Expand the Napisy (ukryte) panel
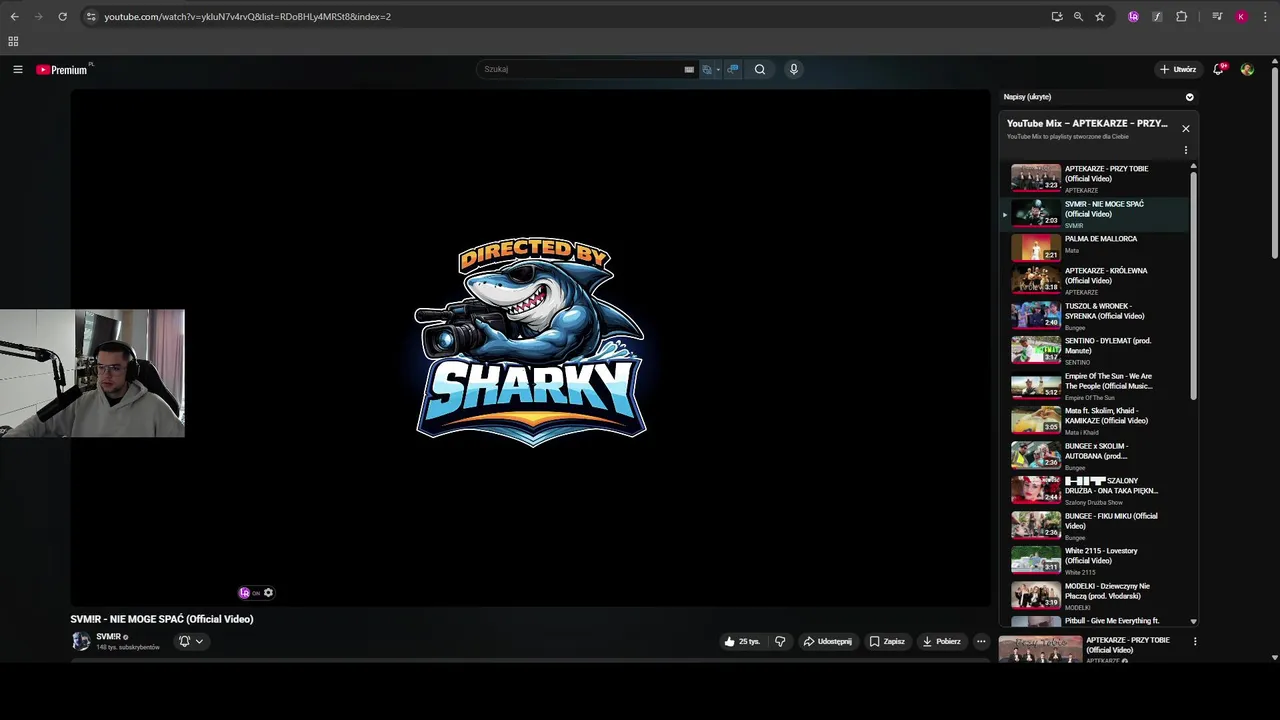1280x720 pixels. tap(1190, 97)
